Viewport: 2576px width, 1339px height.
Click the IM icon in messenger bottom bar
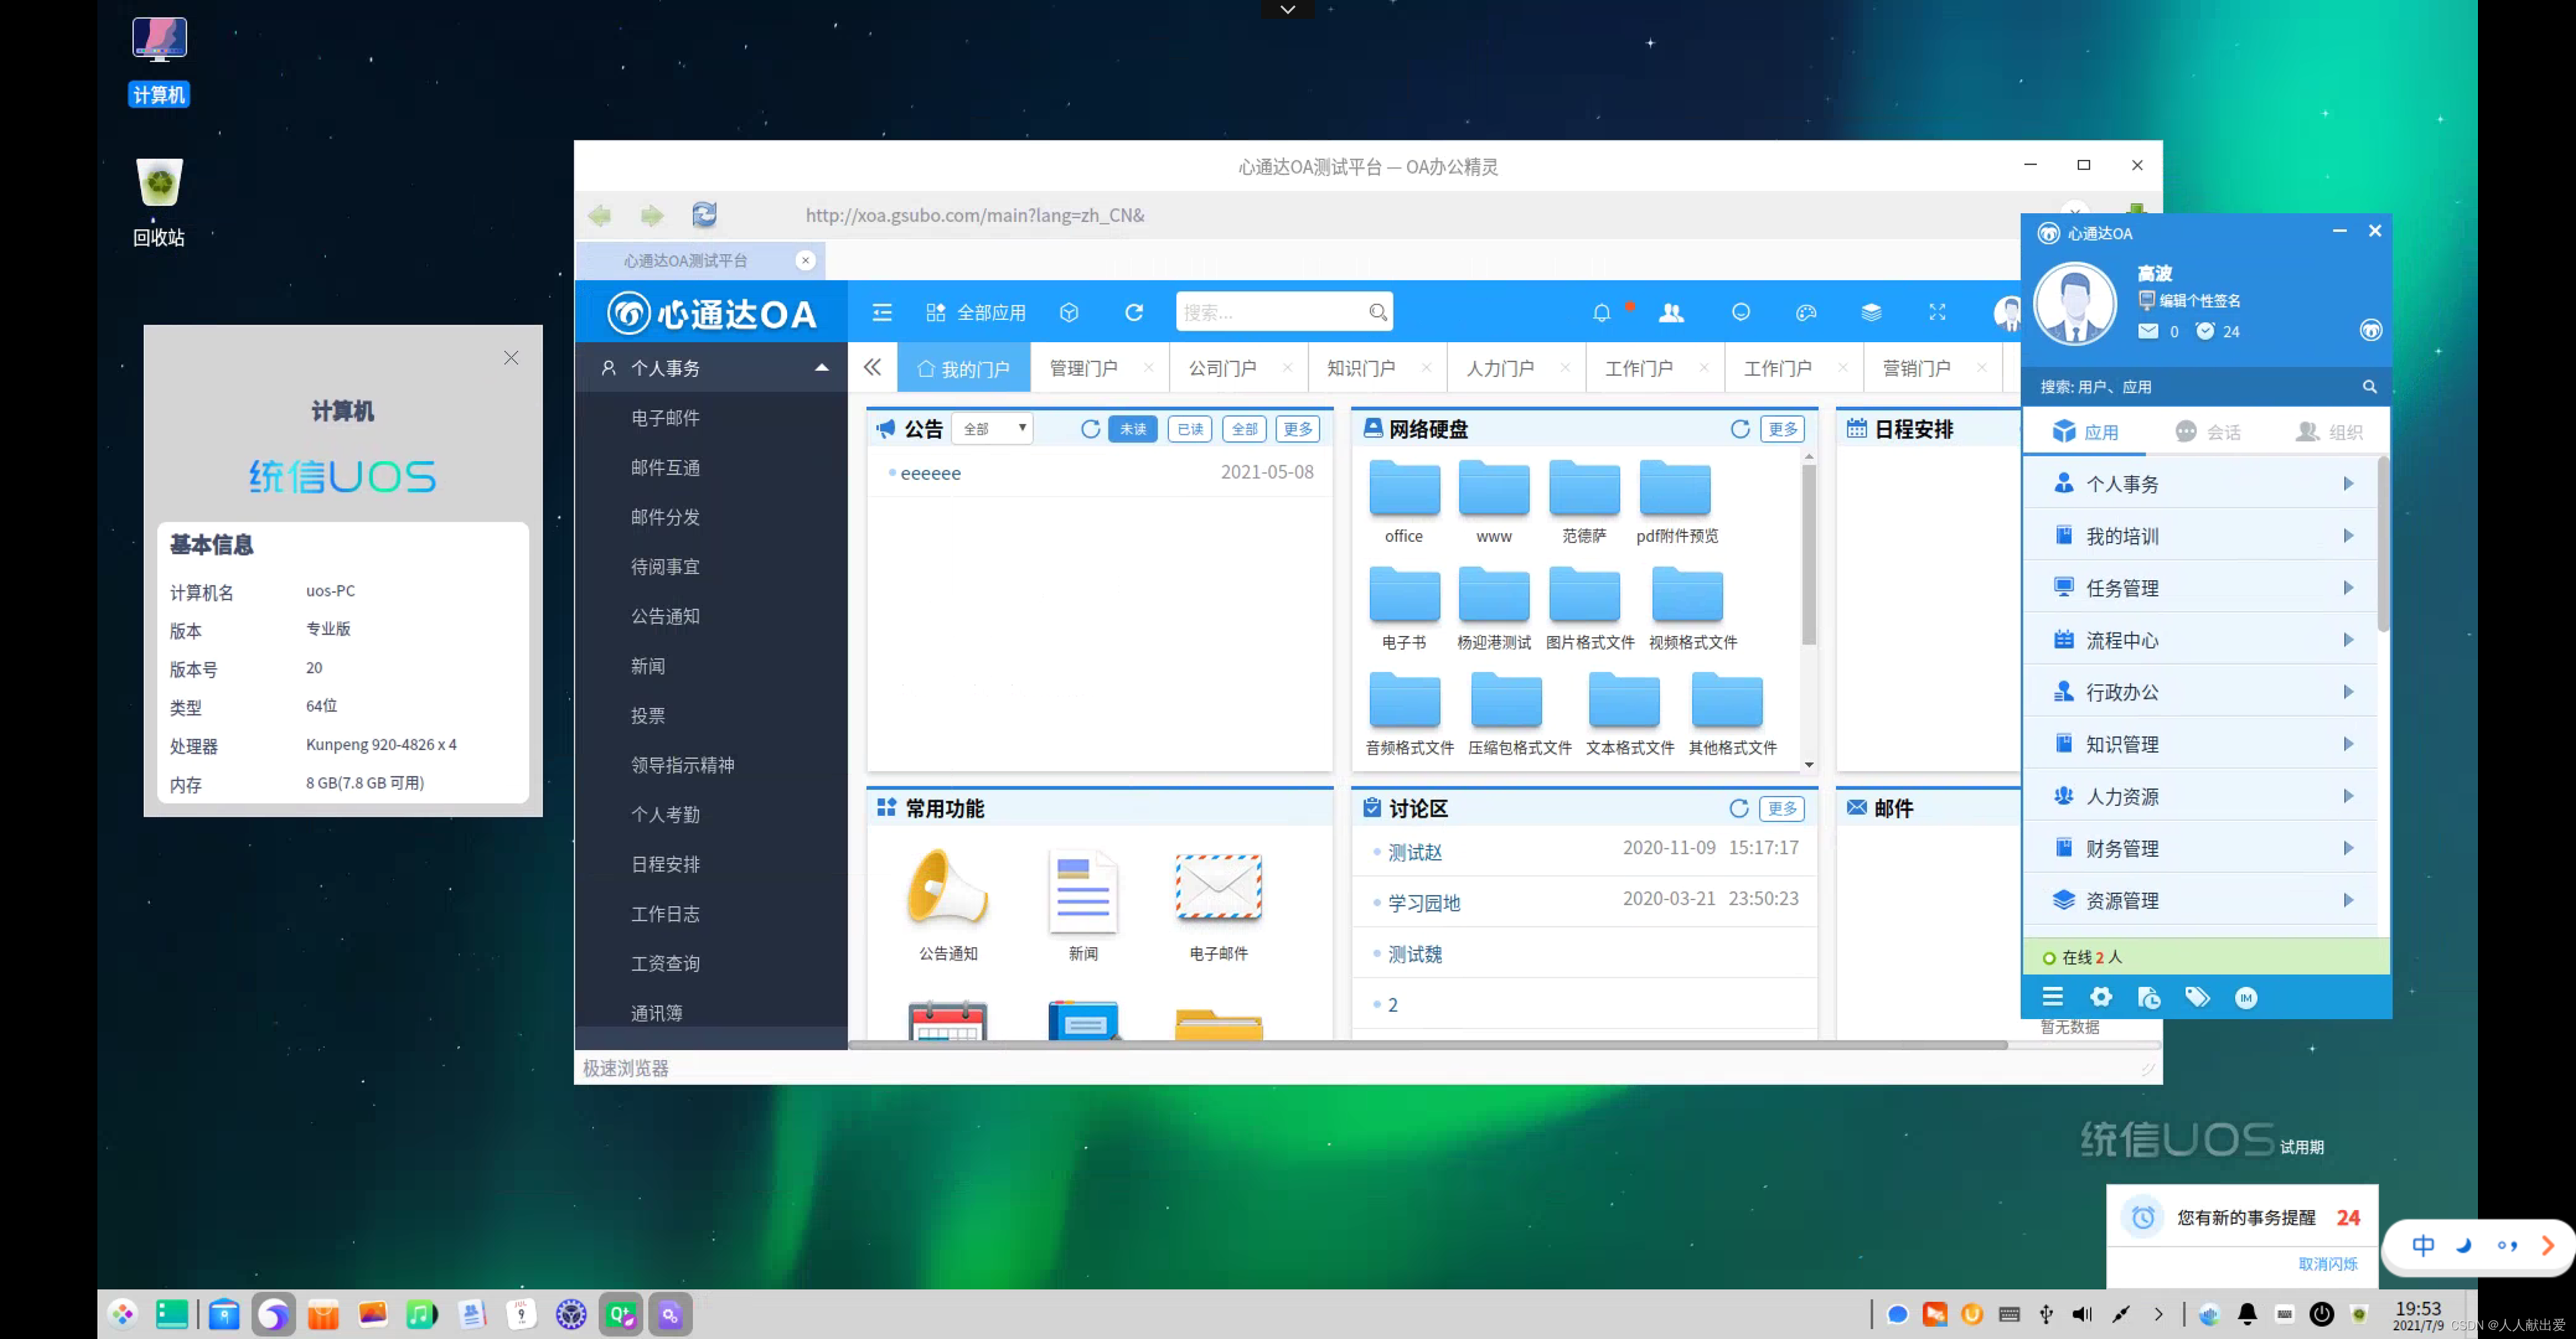[x=2246, y=997]
